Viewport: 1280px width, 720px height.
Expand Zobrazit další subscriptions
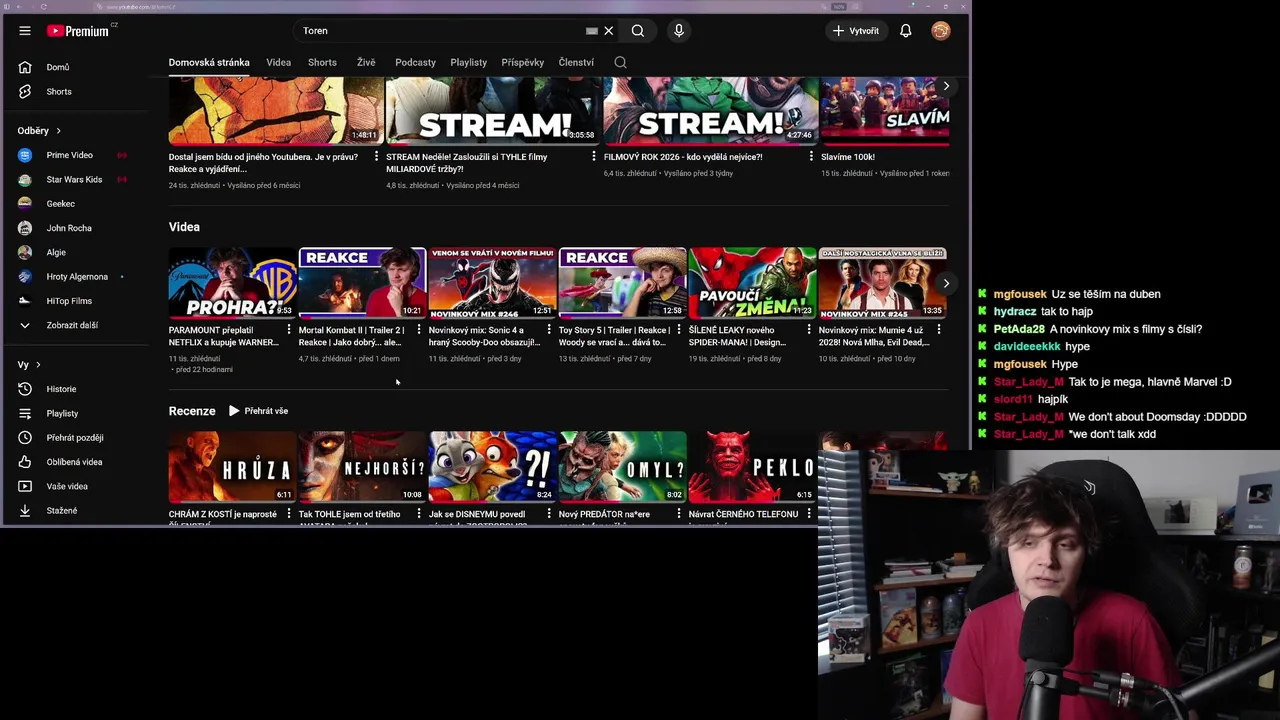pos(70,325)
